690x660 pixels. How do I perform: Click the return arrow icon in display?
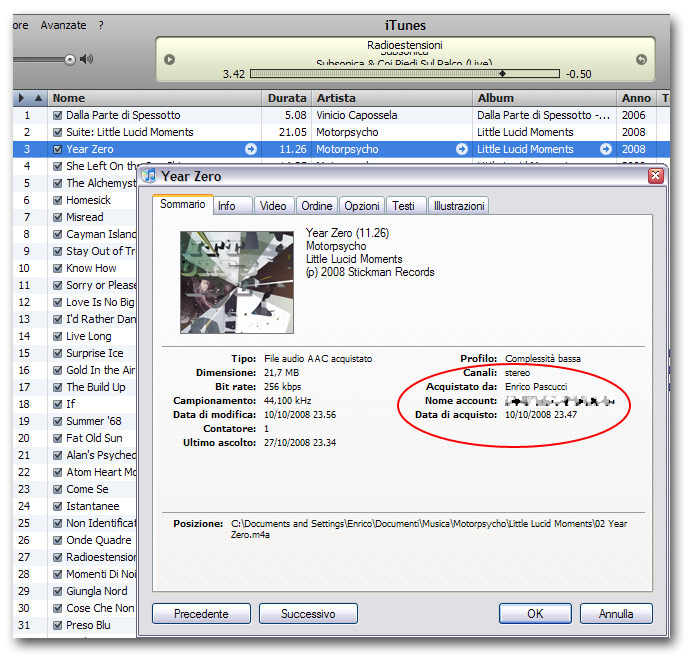coord(641,59)
